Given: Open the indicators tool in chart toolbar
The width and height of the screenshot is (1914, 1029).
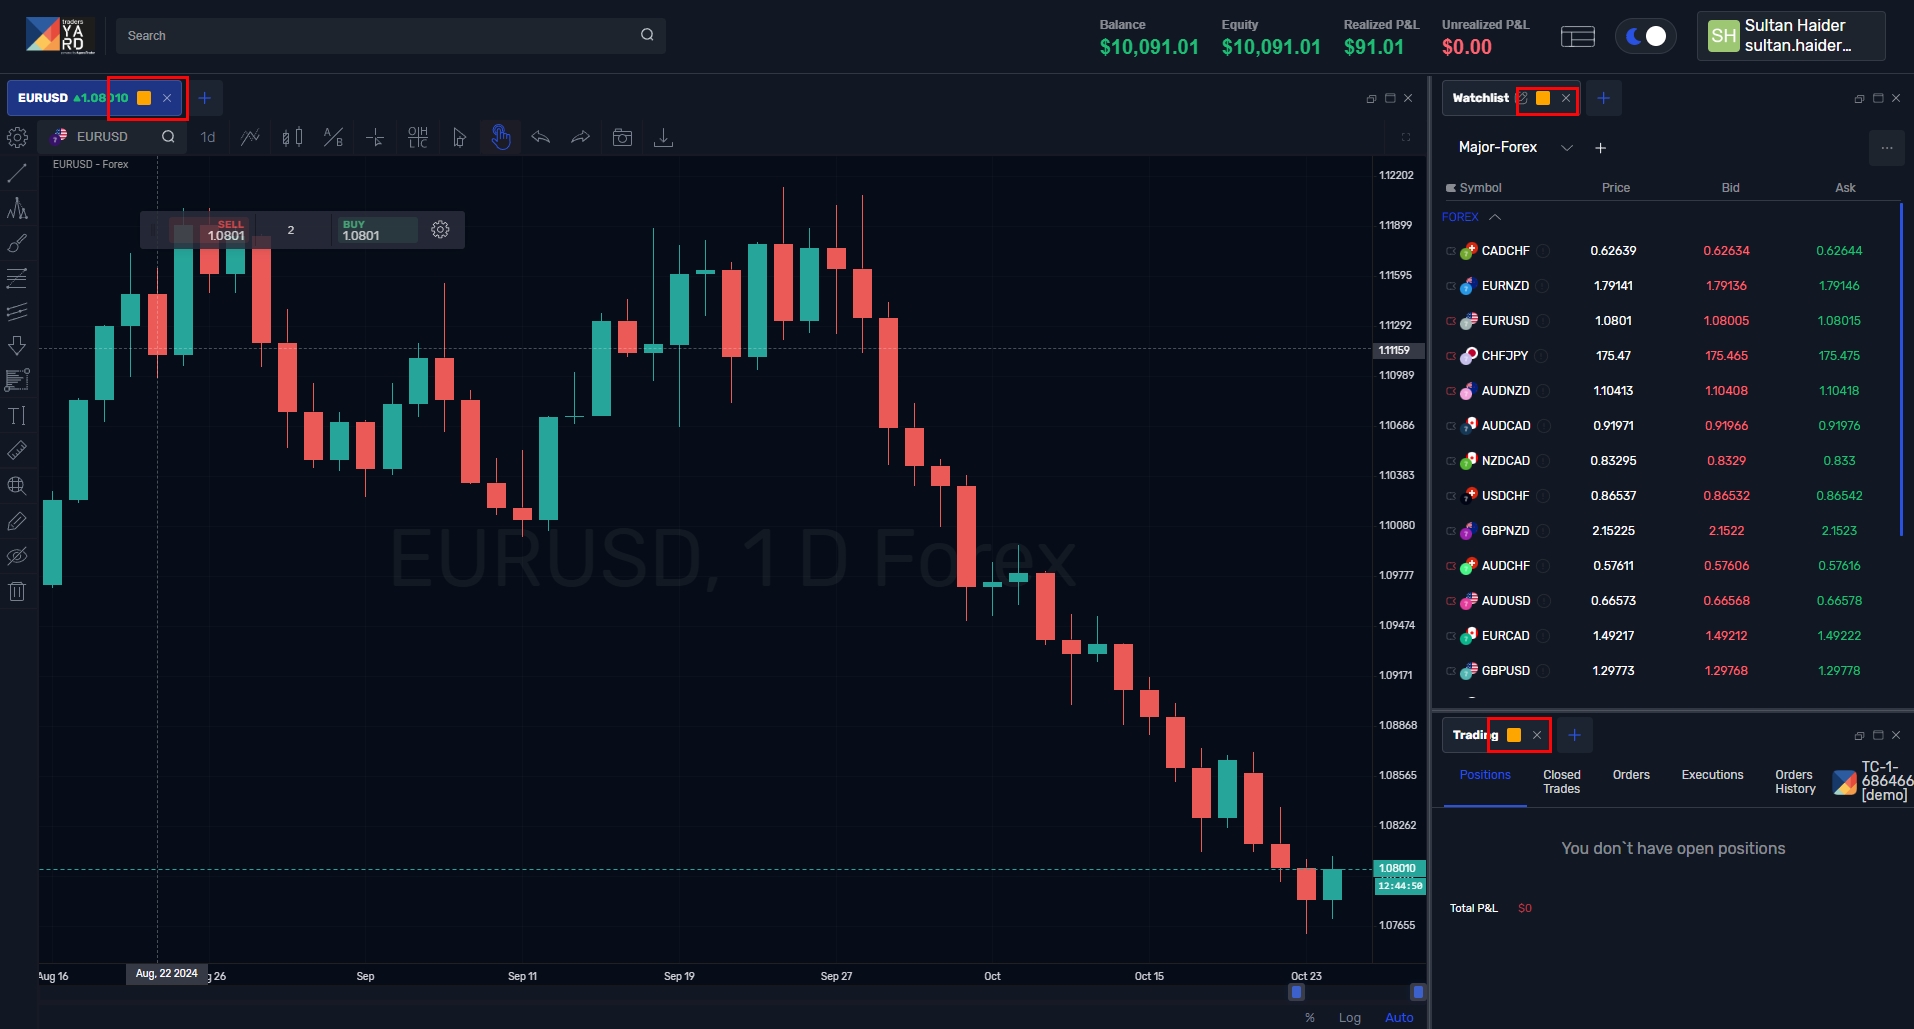Looking at the screenshot, I should 250,137.
